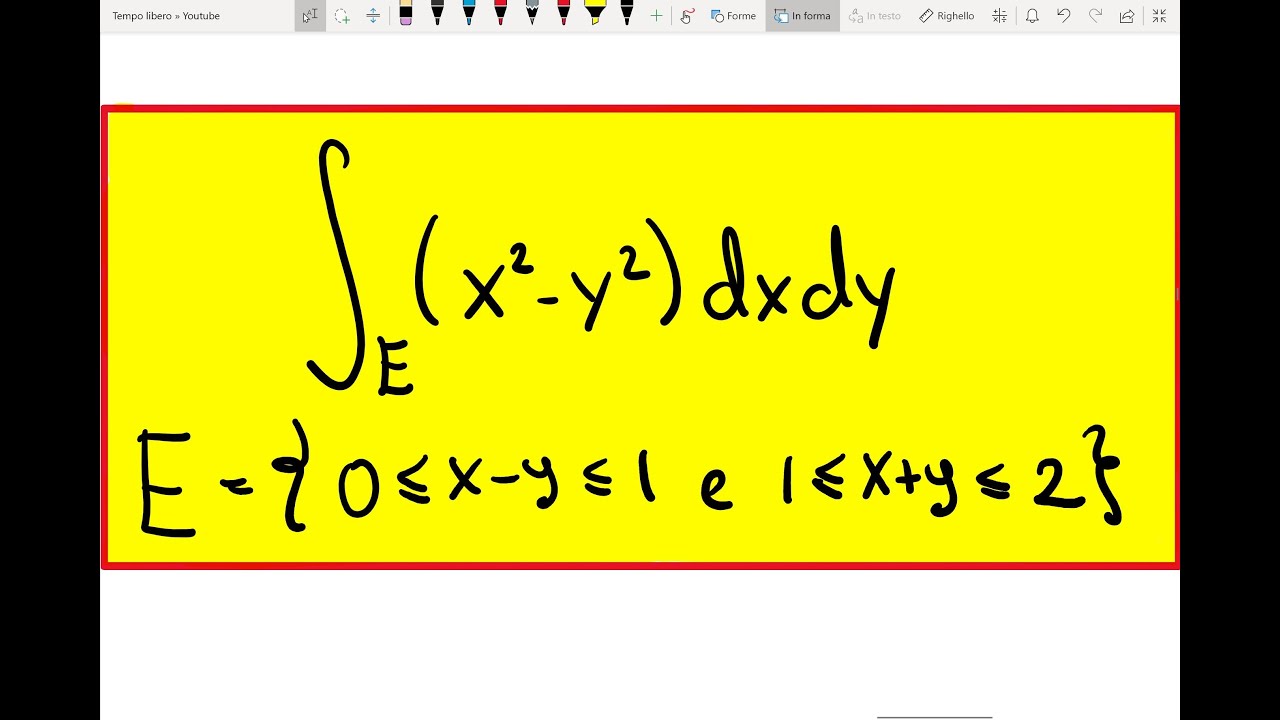Toggle draw with touch or mouse
1280x720 pixels.
pyautogui.click(x=687, y=16)
